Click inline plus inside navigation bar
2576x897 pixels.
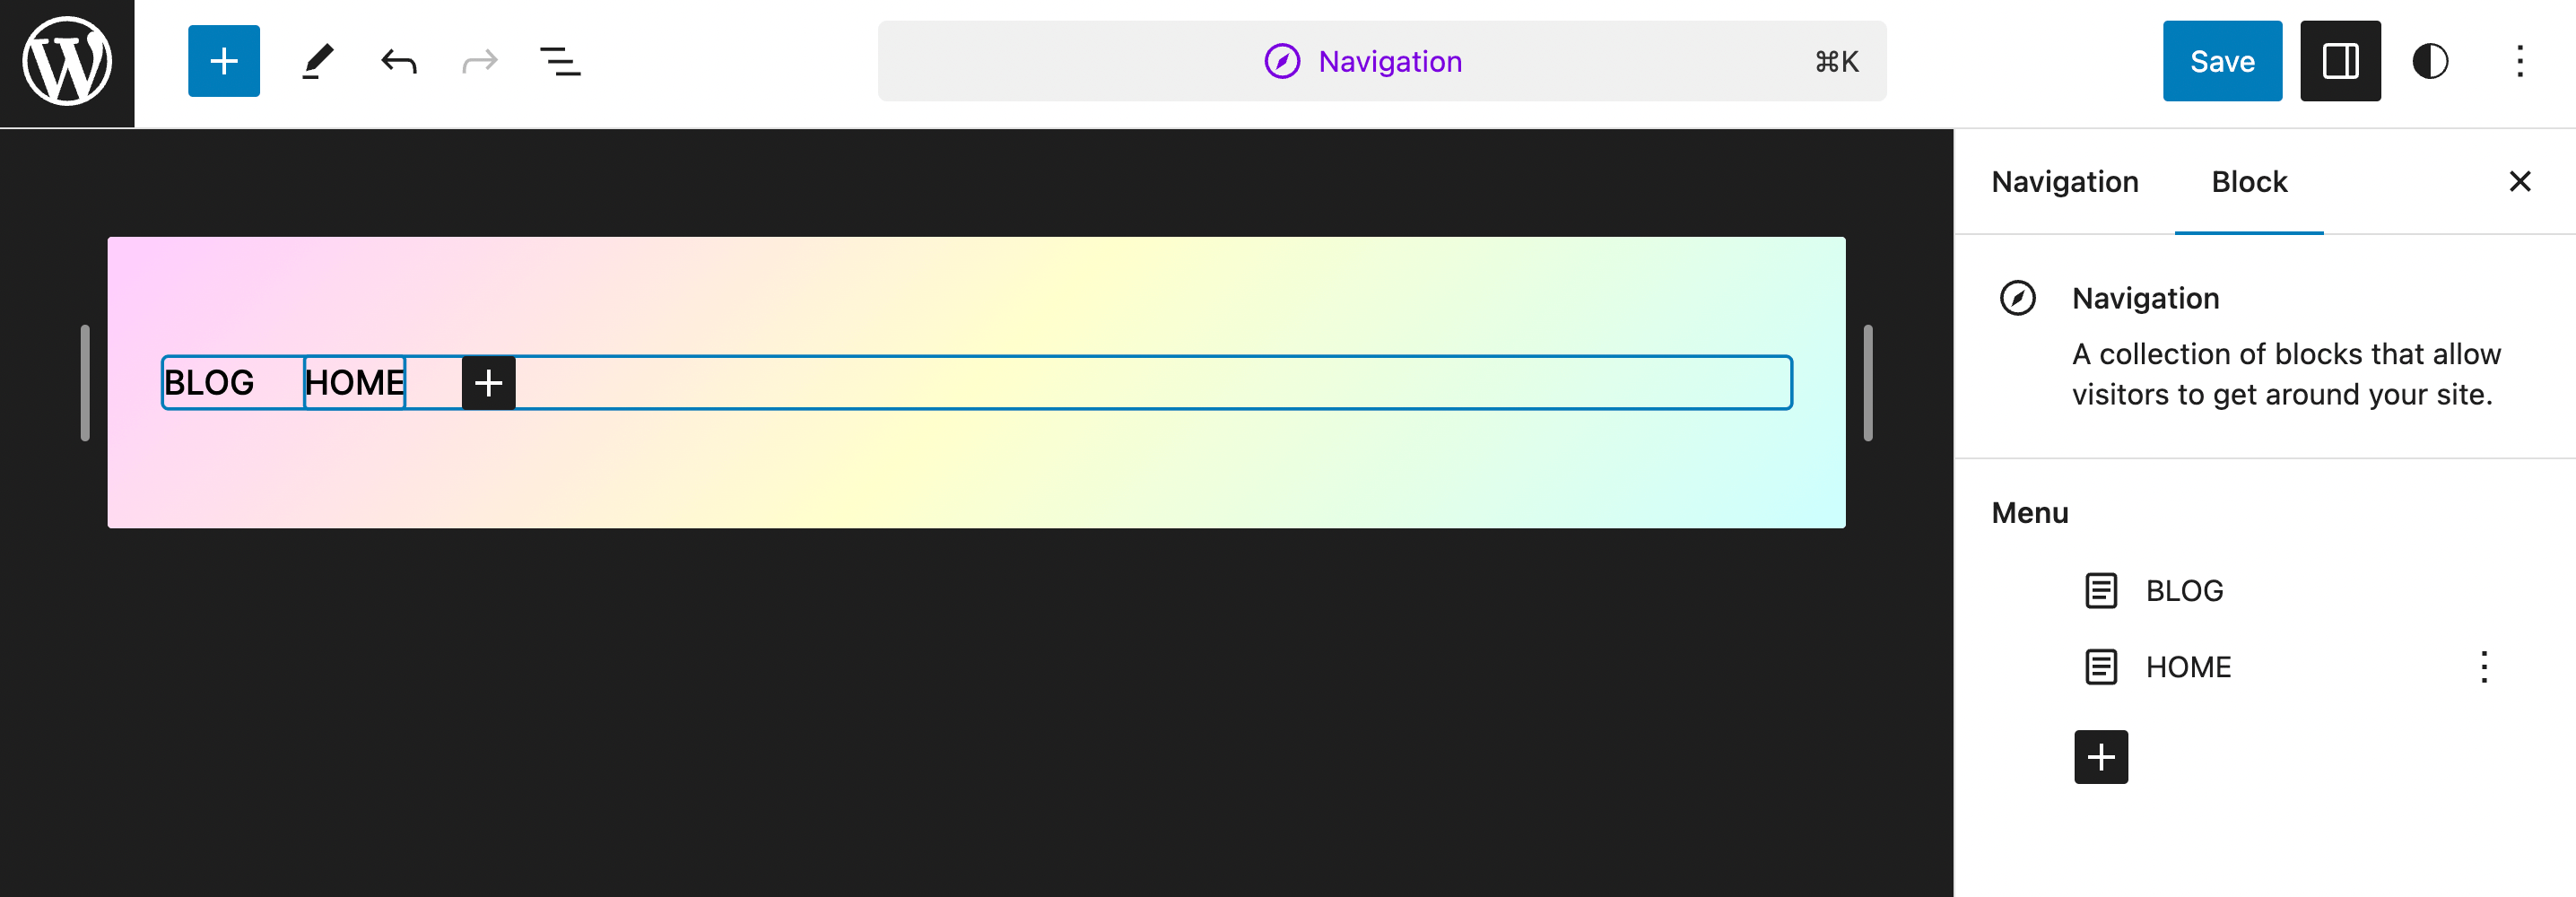488,382
